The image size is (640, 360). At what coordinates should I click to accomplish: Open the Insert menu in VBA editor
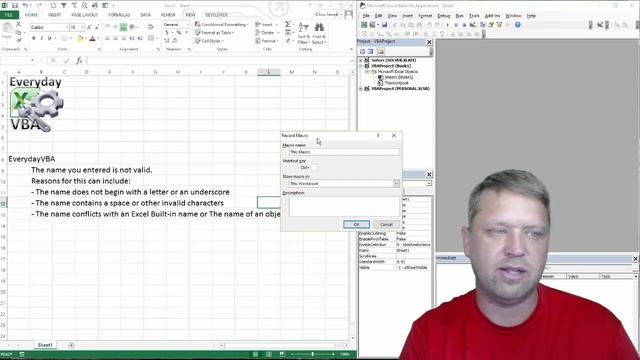coord(407,16)
